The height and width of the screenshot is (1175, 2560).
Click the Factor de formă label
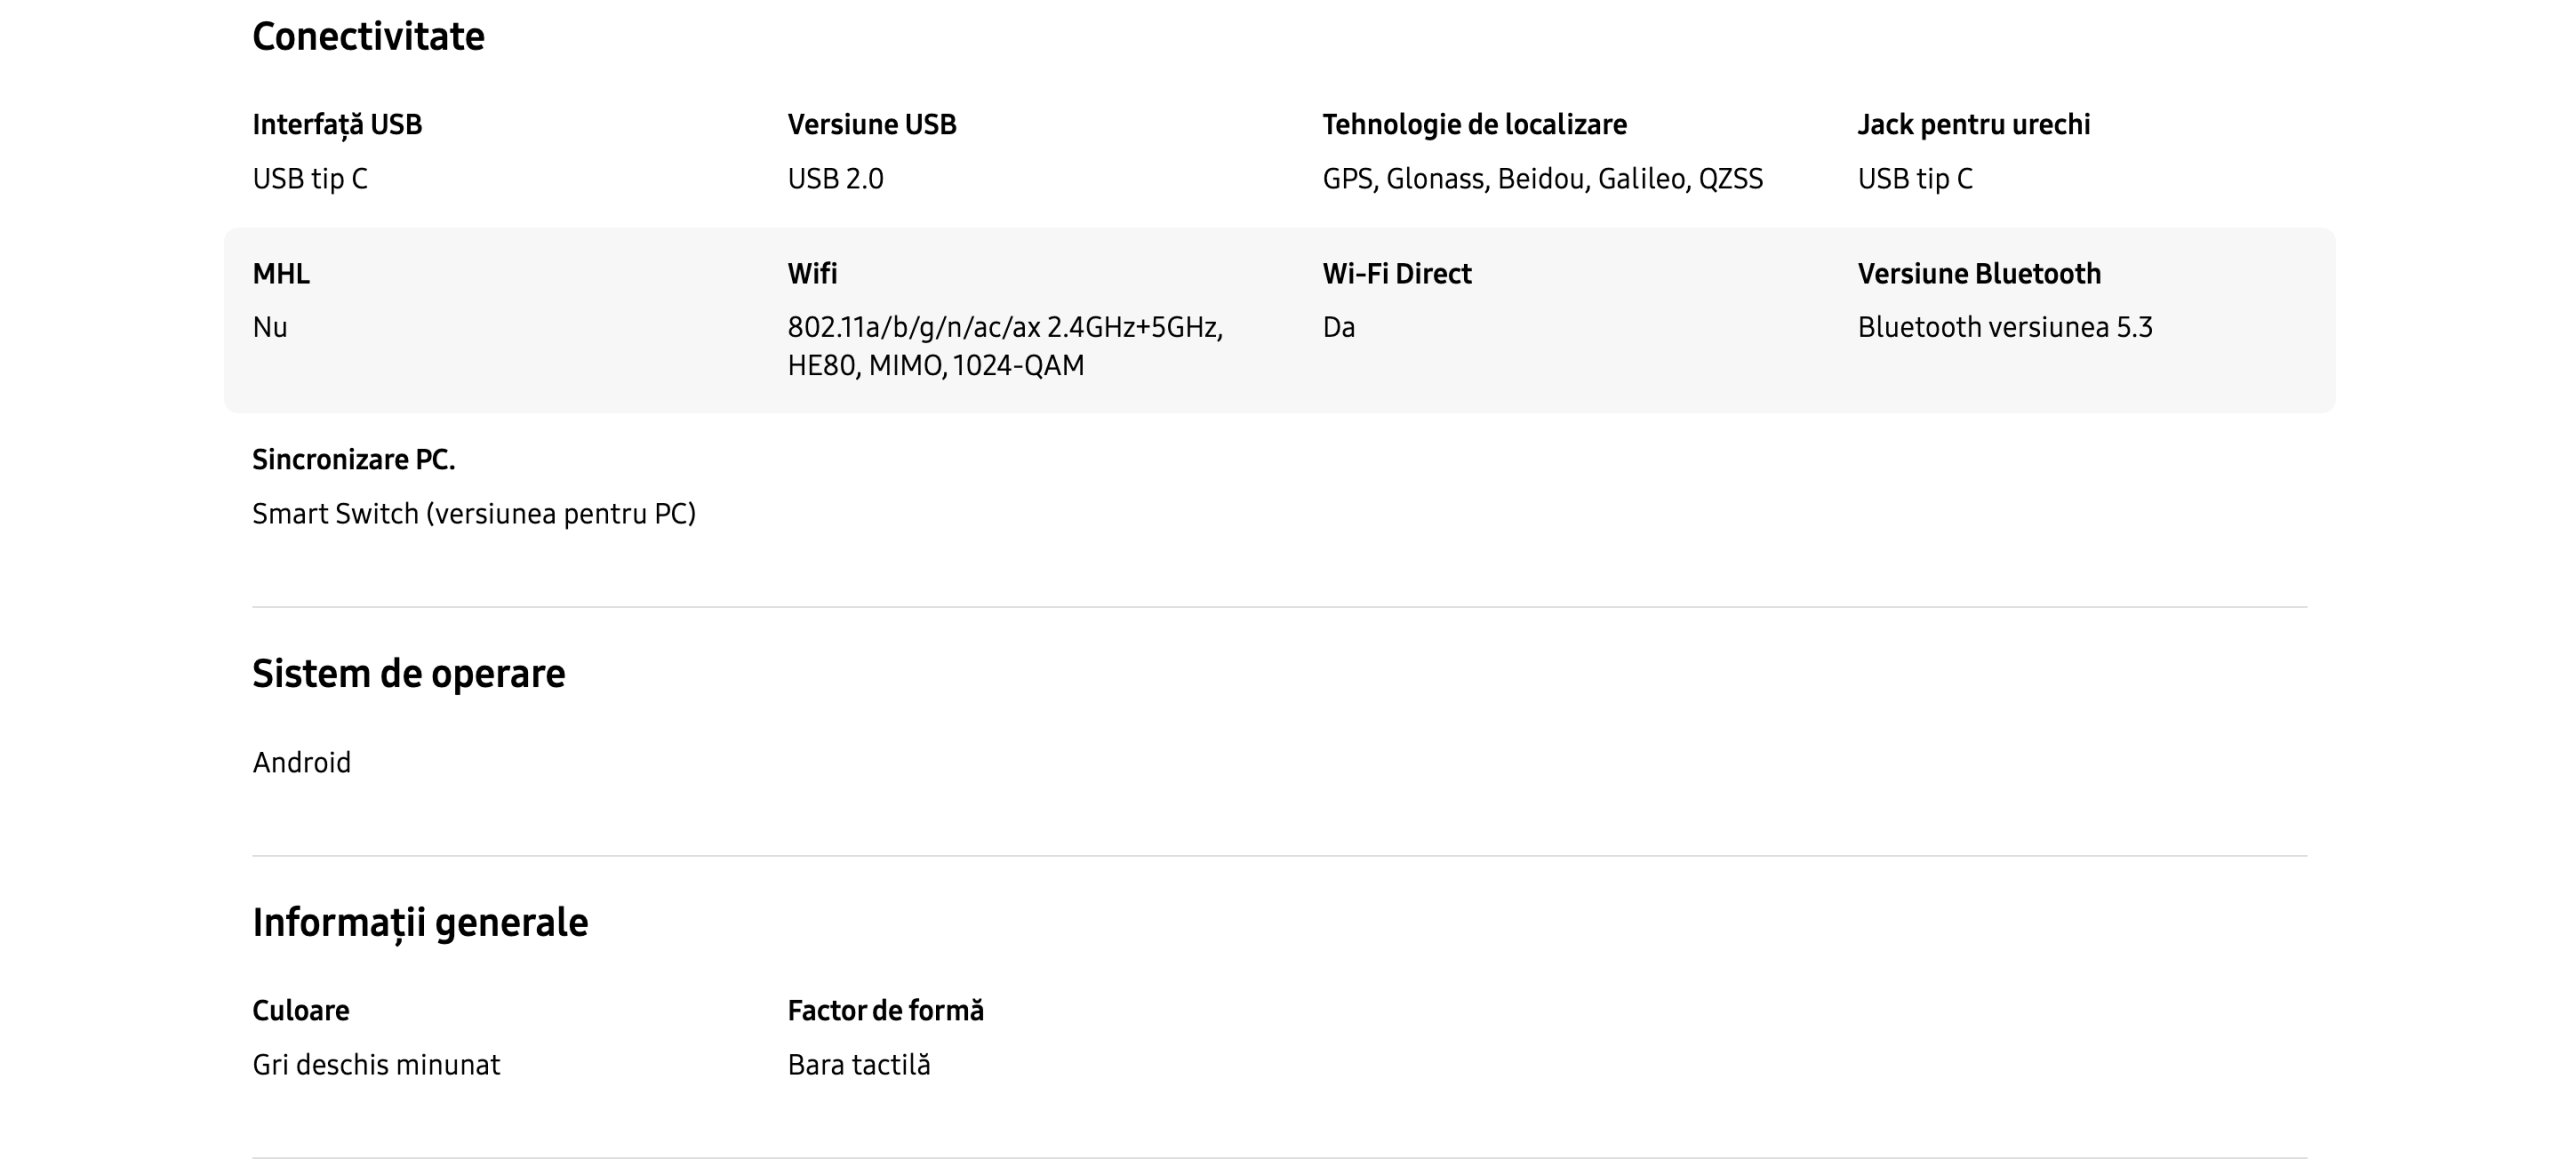(885, 1011)
